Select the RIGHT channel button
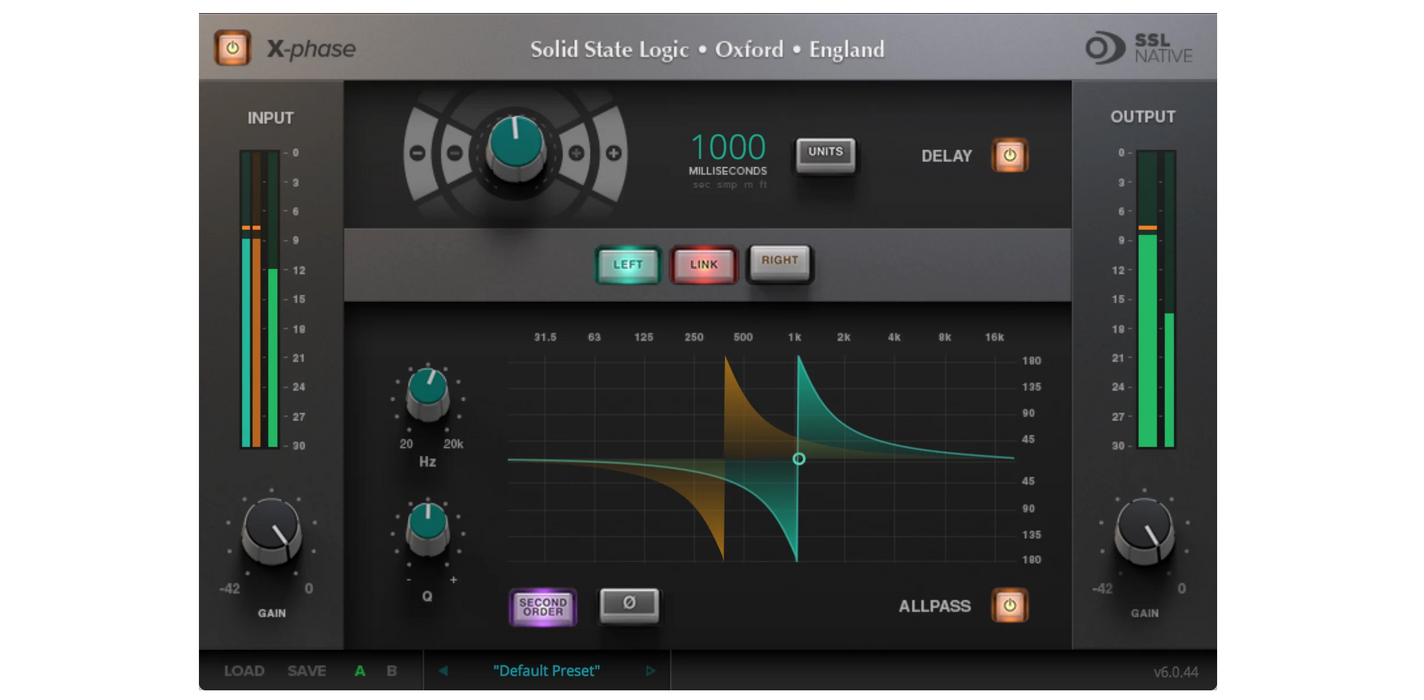This screenshot has height=700, width=1424. pos(780,262)
